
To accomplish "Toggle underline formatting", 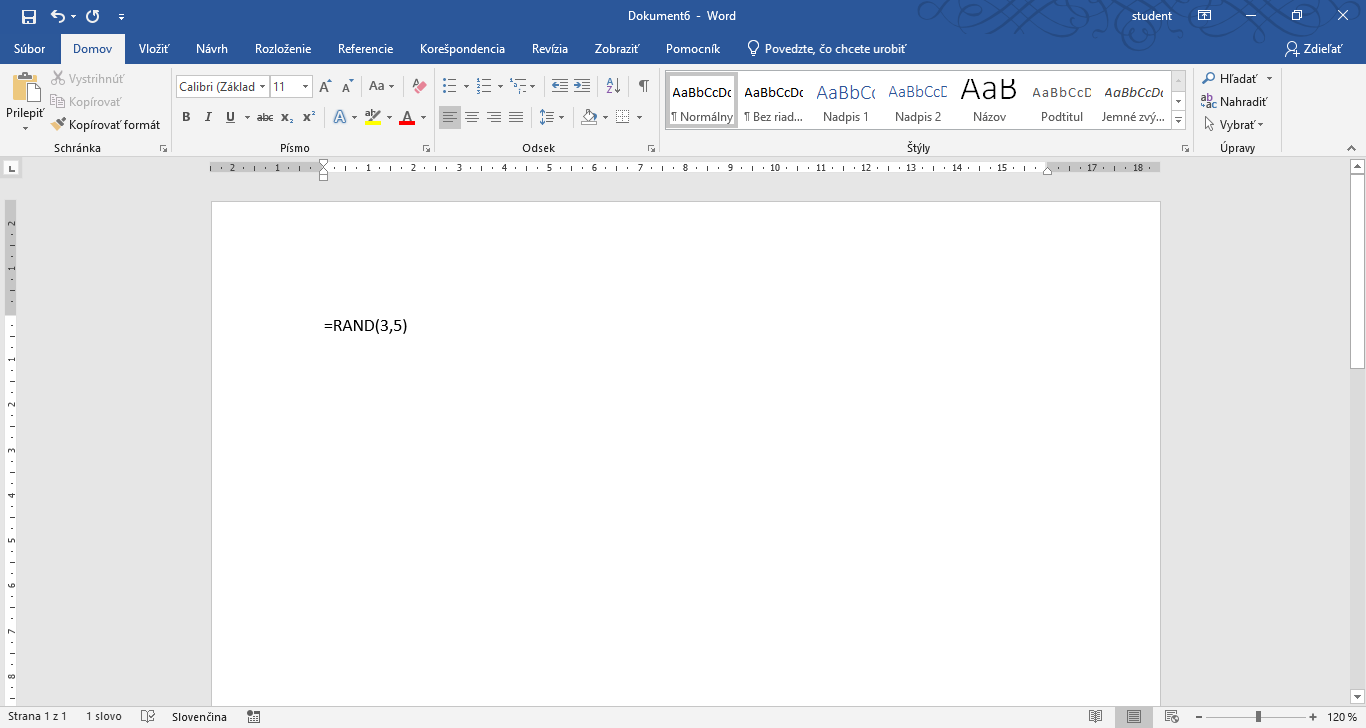I will coord(230,117).
